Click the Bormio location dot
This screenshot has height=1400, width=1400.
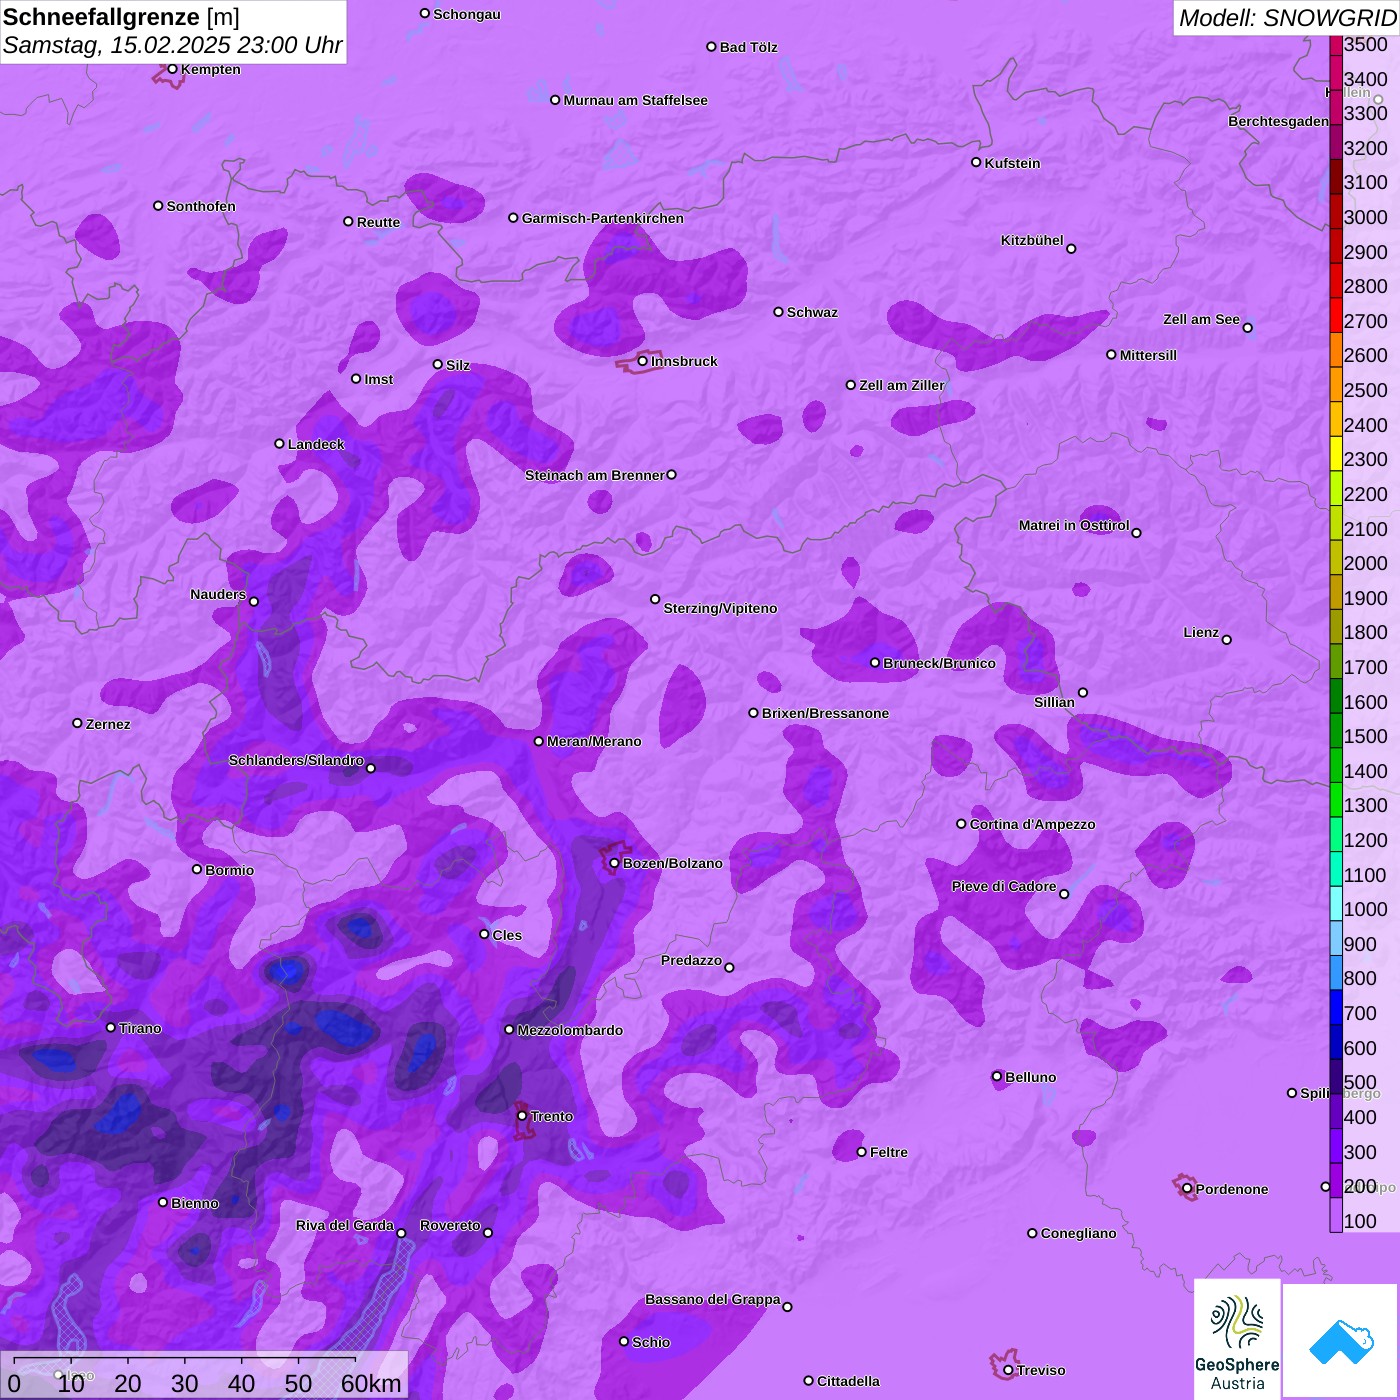[197, 869]
